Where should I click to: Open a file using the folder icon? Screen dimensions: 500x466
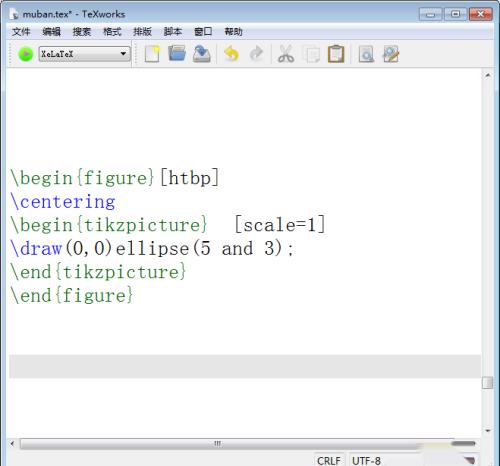pos(177,54)
